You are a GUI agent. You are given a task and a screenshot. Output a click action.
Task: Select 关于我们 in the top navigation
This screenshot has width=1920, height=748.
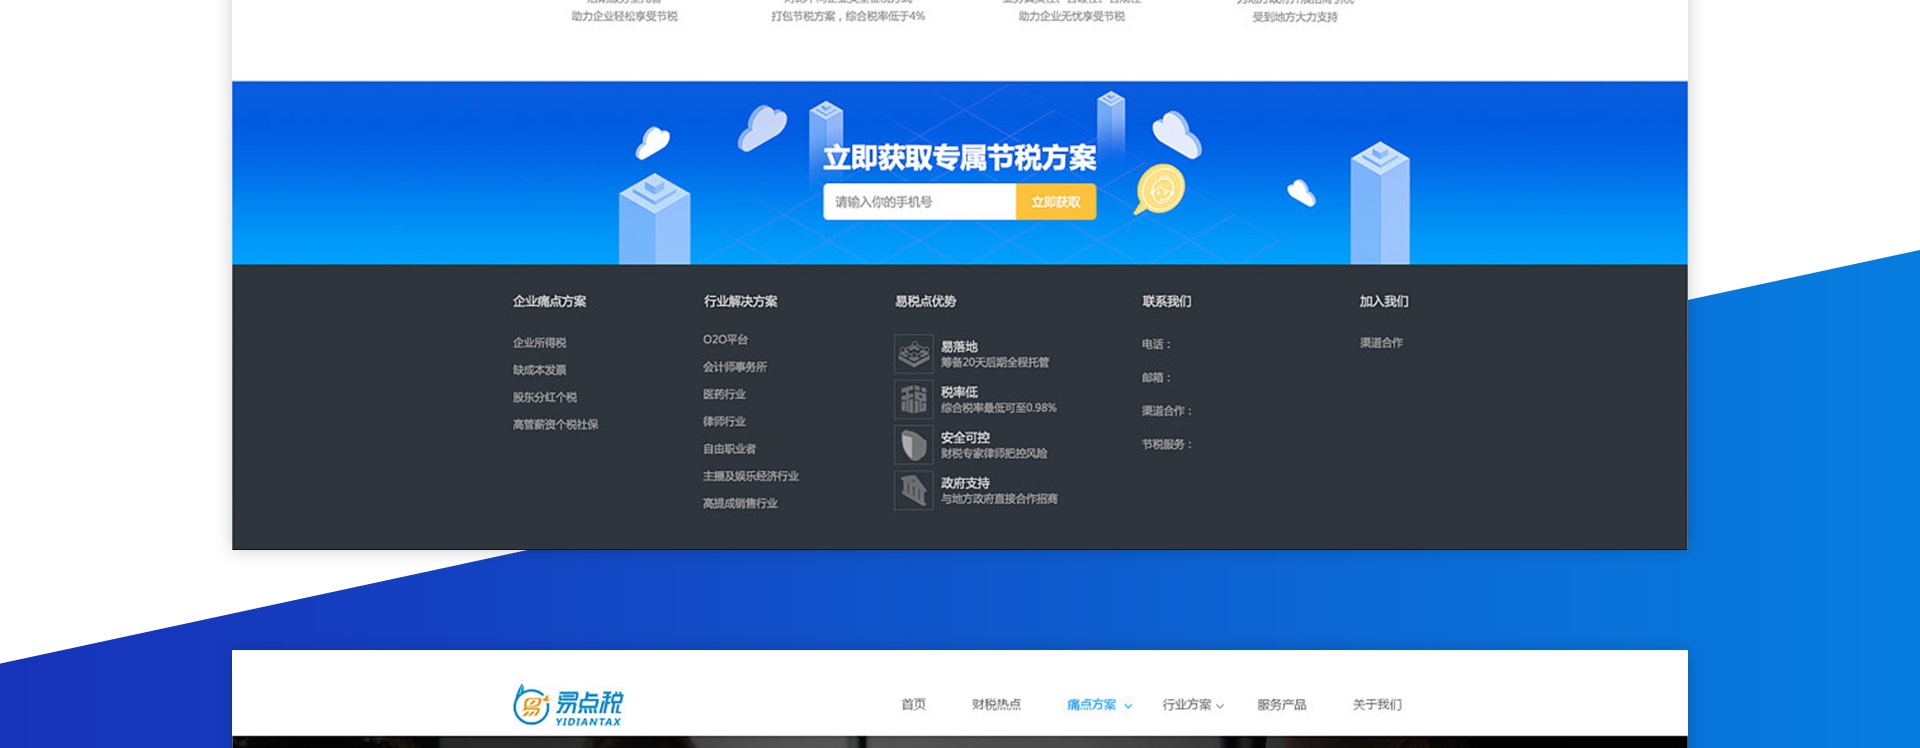click(1377, 705)
